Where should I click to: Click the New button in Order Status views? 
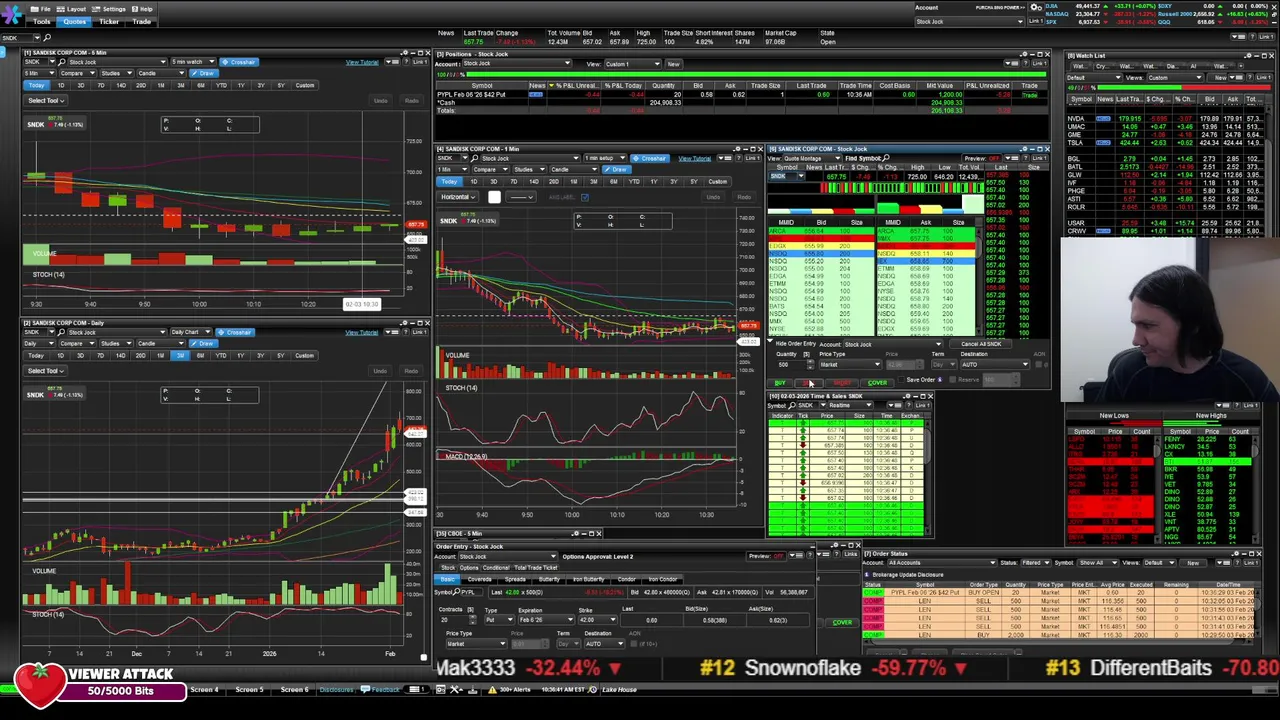pyautogui.click(x=1192, y=563)
